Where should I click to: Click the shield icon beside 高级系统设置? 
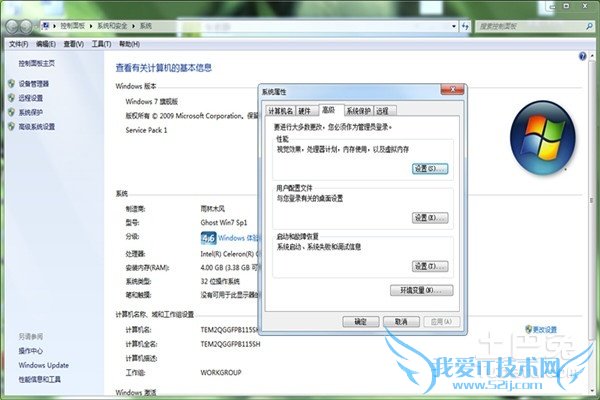[11, 126]
